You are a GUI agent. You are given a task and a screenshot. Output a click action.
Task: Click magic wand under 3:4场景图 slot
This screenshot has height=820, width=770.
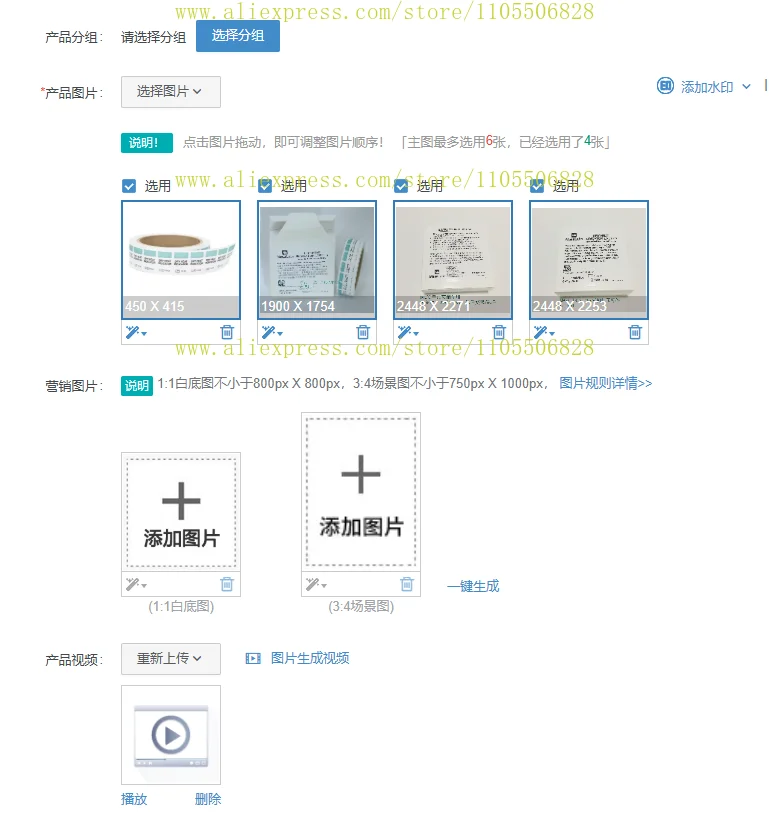pyautogui.click(x=316, y=584)
